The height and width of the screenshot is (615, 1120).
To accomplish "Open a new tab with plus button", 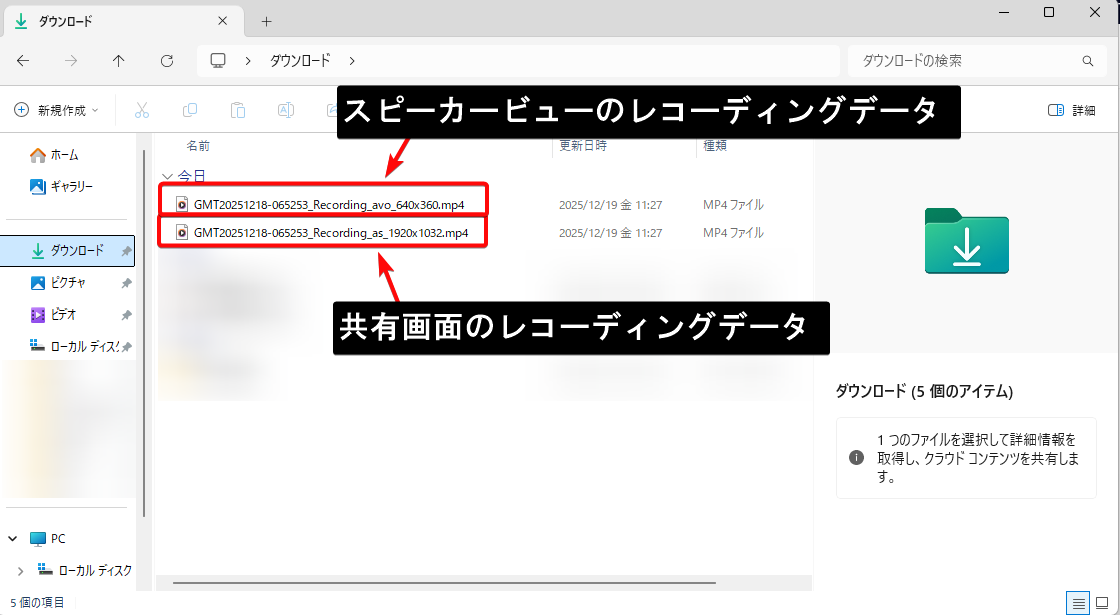I will pyautogui.click(x=266, y=21).
